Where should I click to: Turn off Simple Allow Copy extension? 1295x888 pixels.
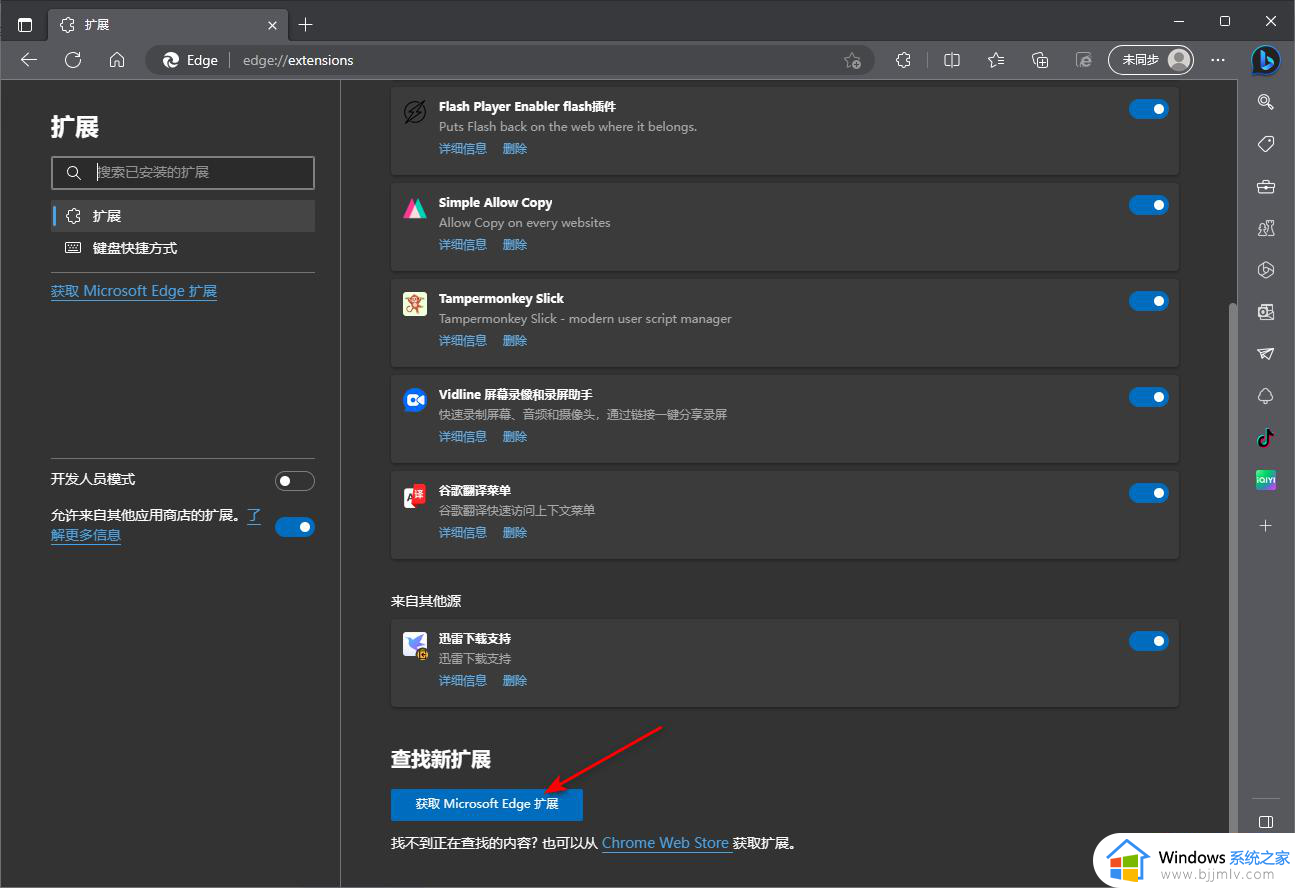point(1149,205)
